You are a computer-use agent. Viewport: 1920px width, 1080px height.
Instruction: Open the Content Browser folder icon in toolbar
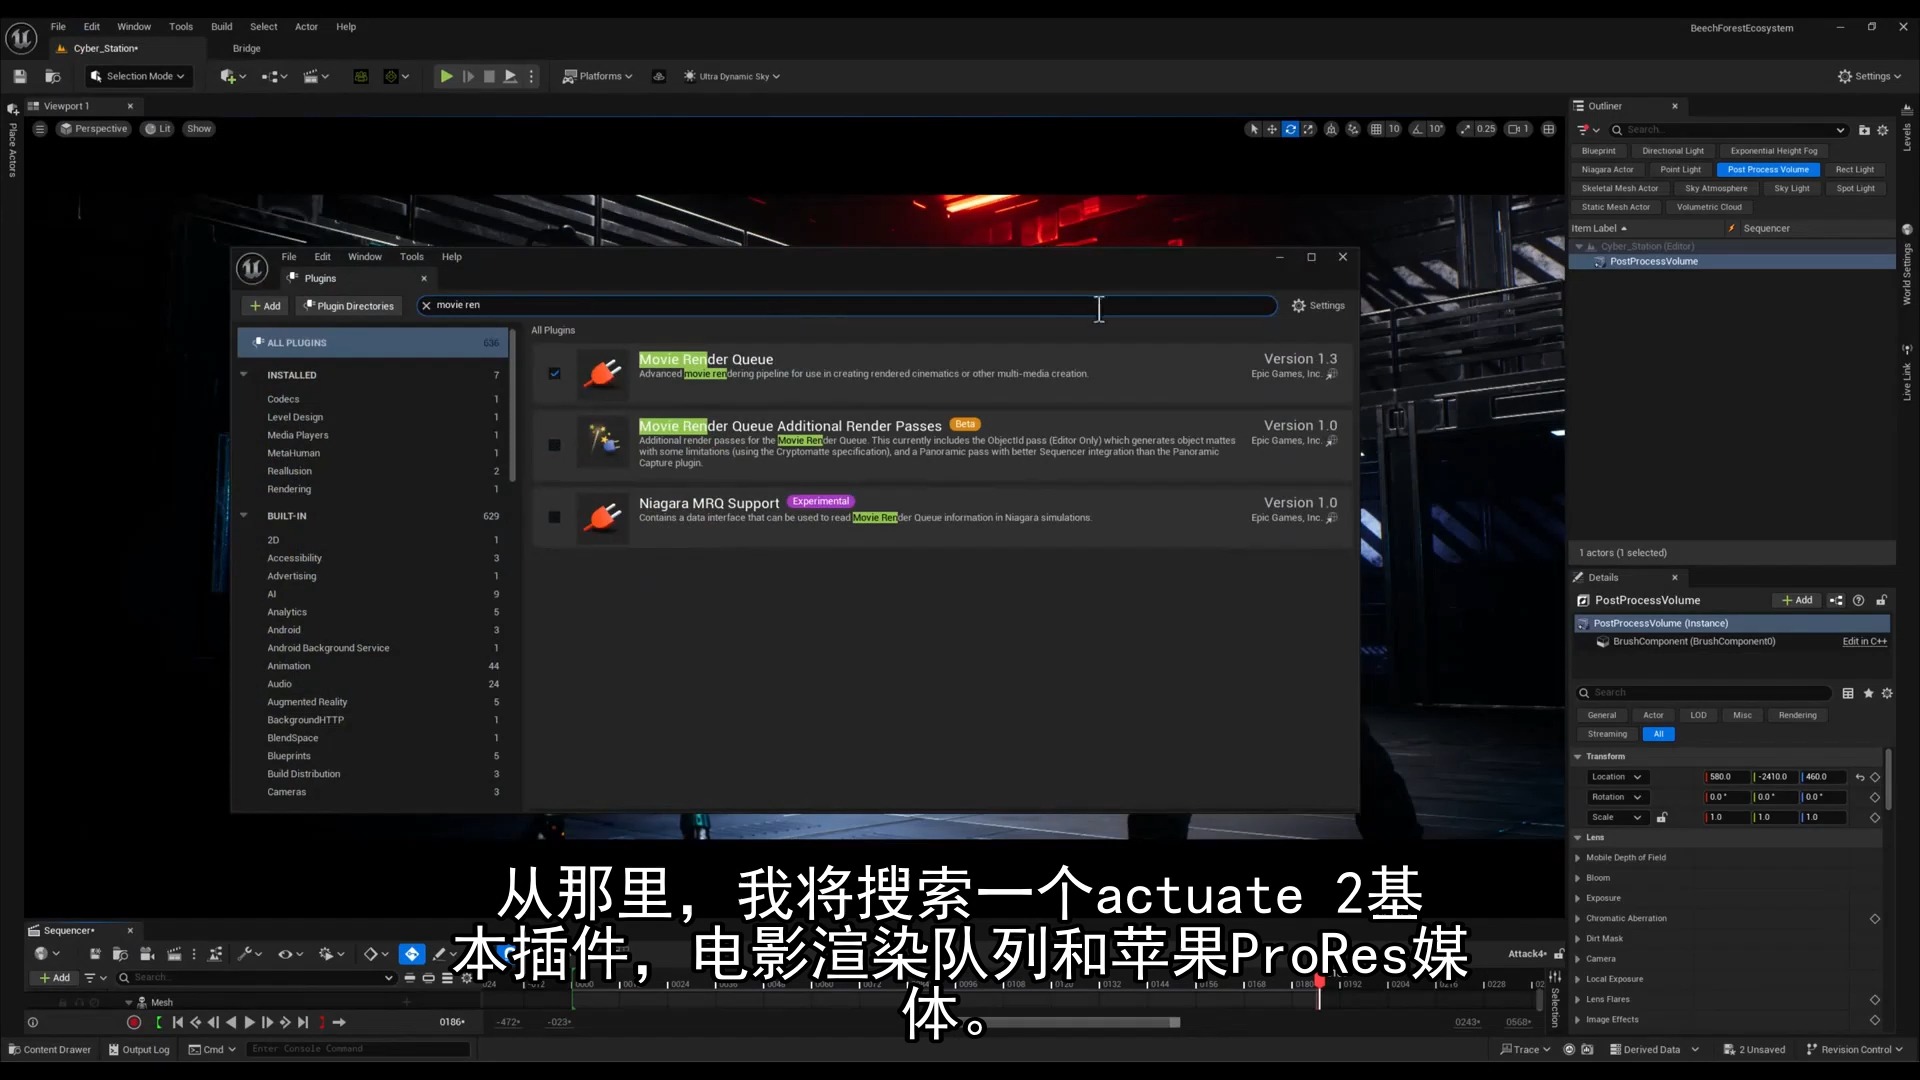point(53,76)
